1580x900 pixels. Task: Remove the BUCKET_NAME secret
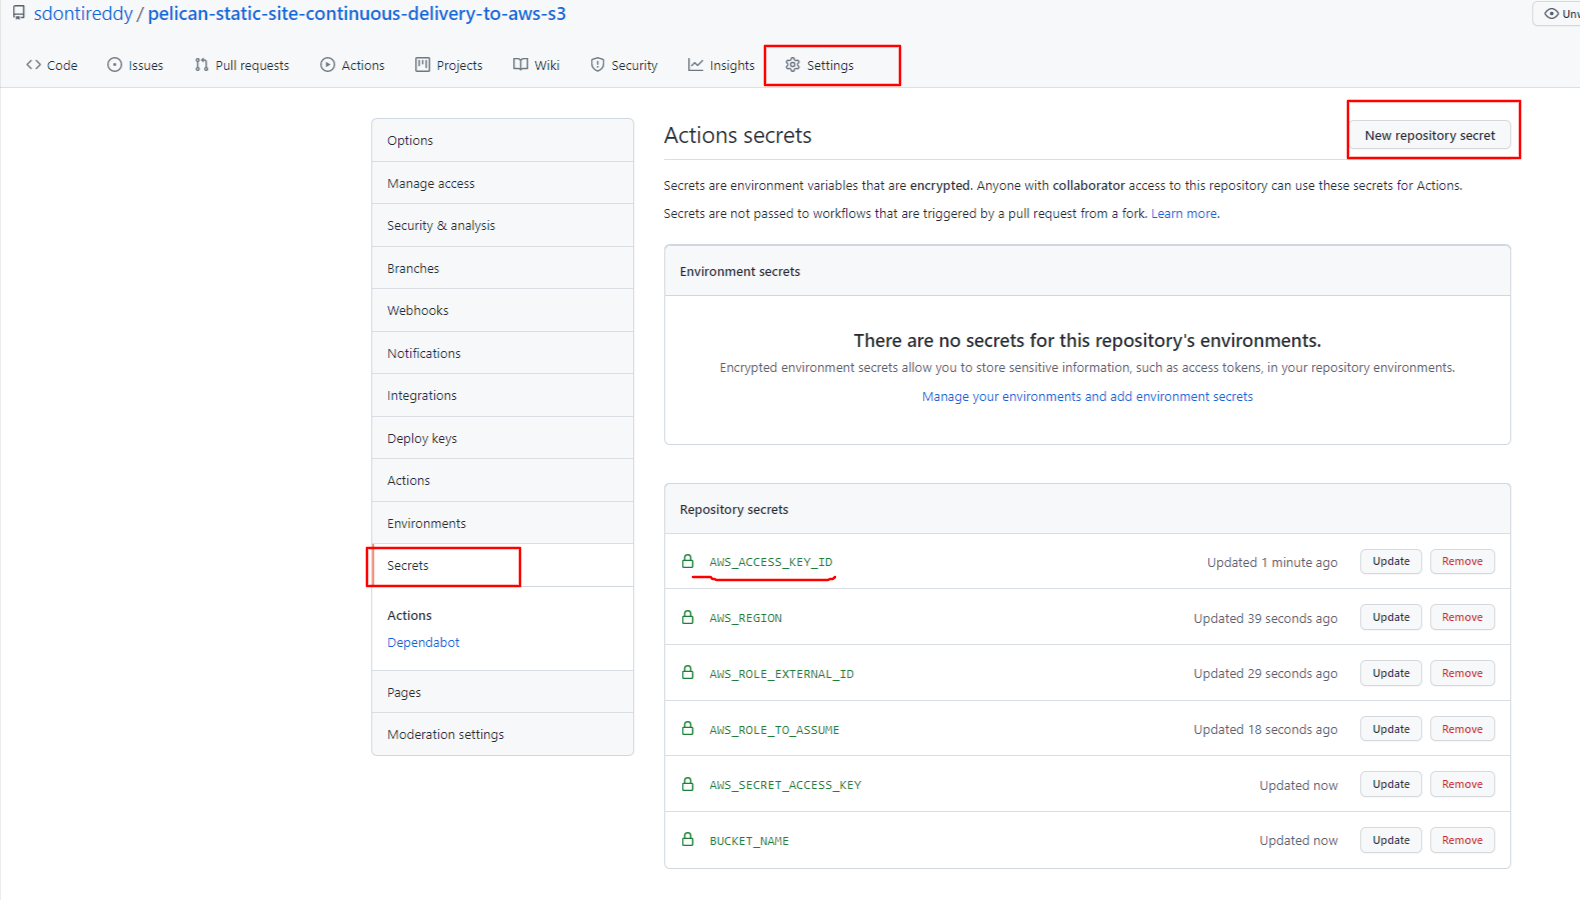[1462, 841]
